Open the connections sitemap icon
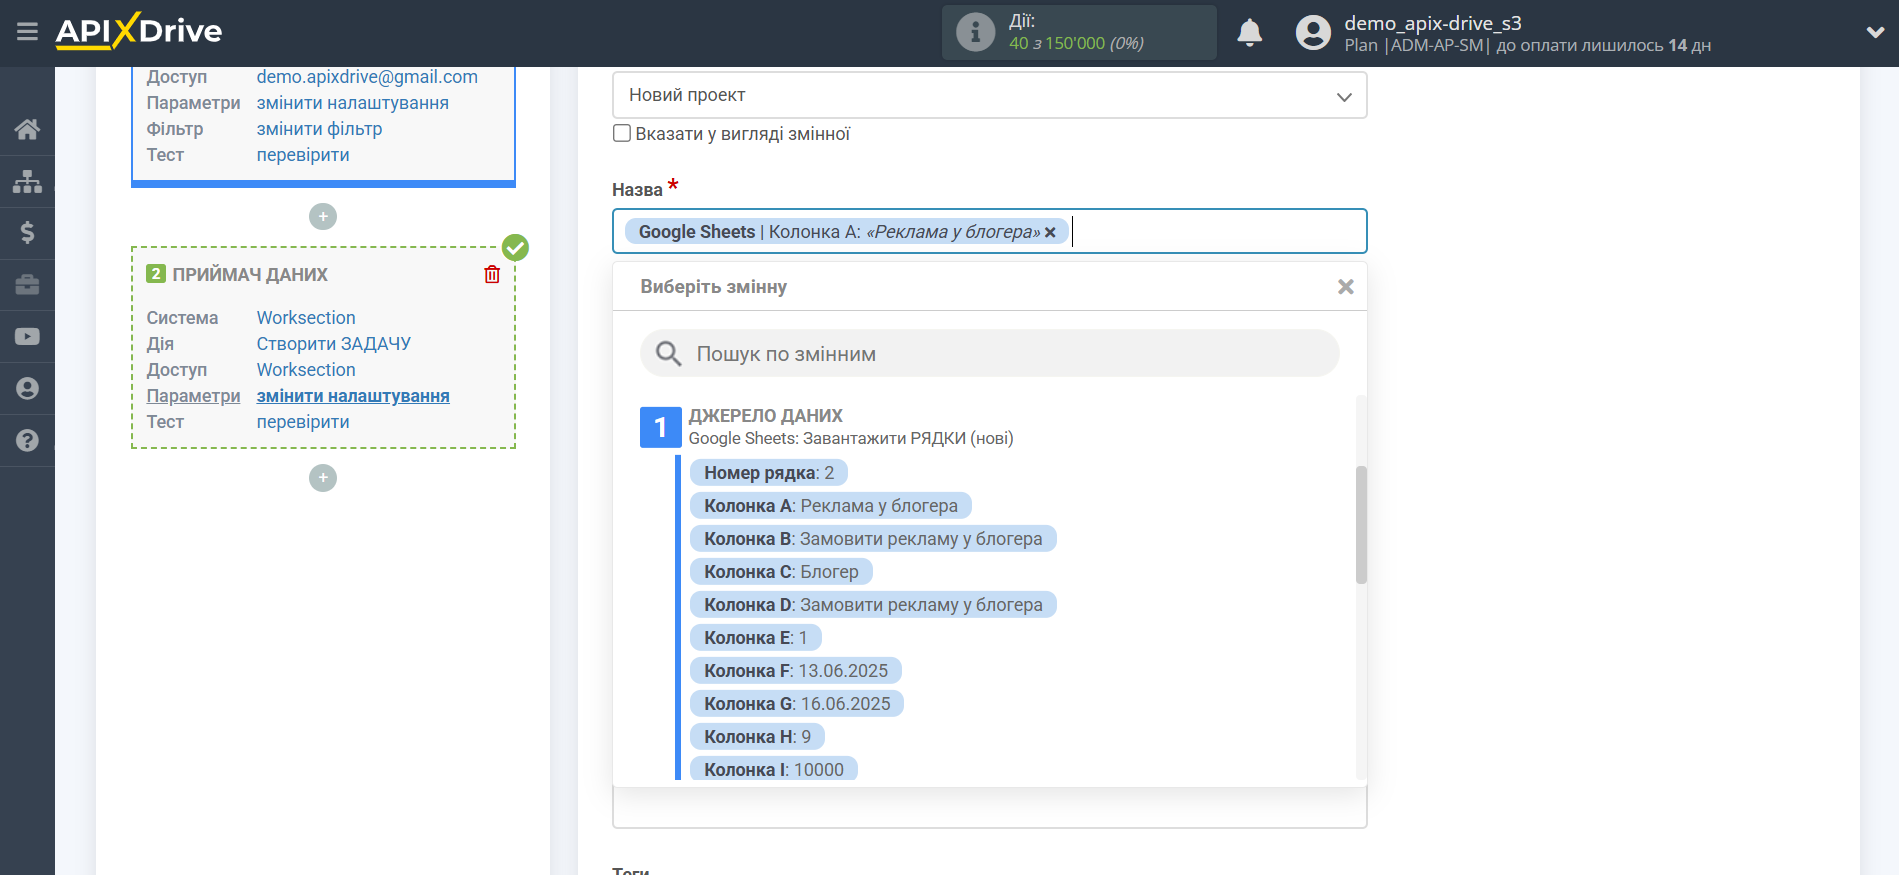Screen dimensions: 1899x875 [27, 181]
